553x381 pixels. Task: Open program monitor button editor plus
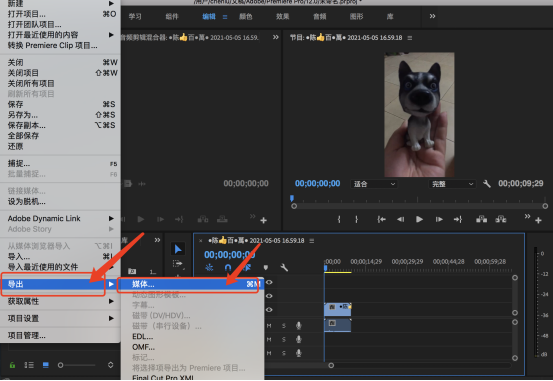pos(538,220)
